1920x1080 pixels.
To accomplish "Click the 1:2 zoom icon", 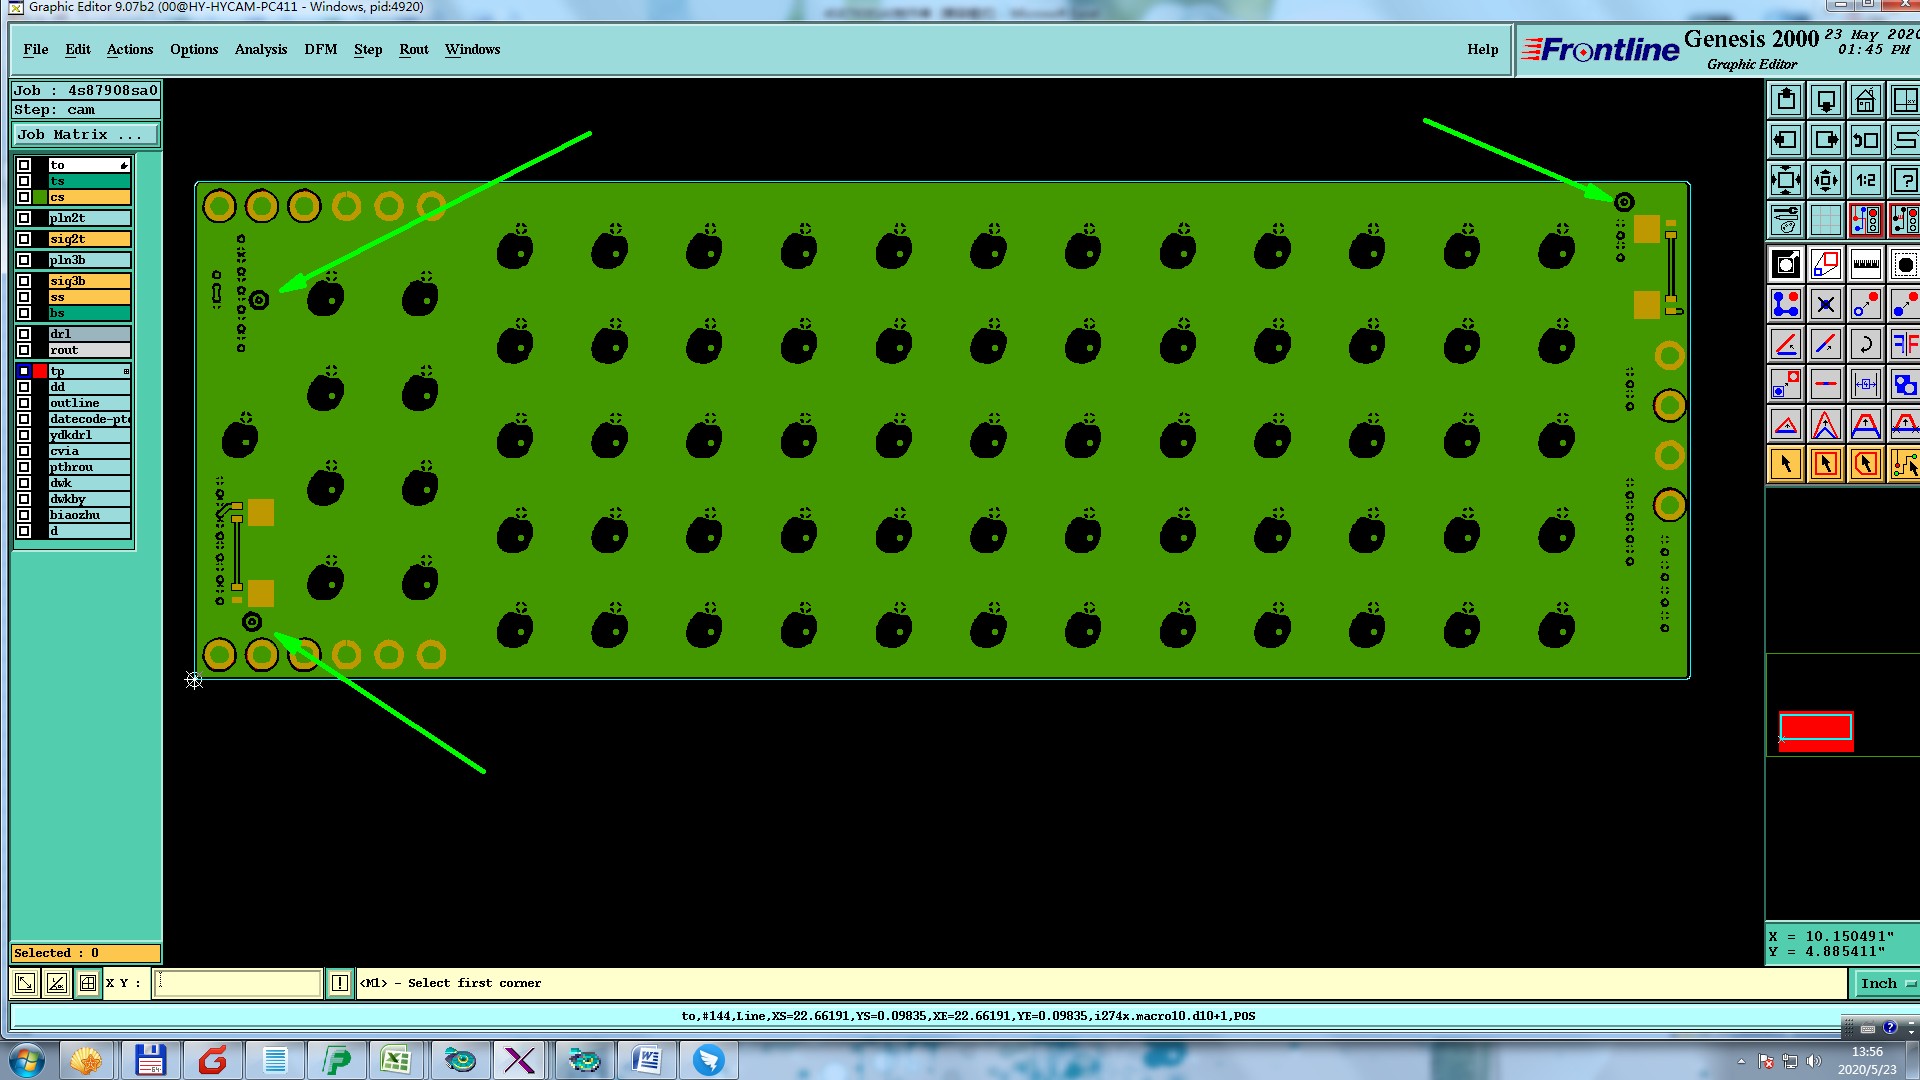I will point(1865,181).
